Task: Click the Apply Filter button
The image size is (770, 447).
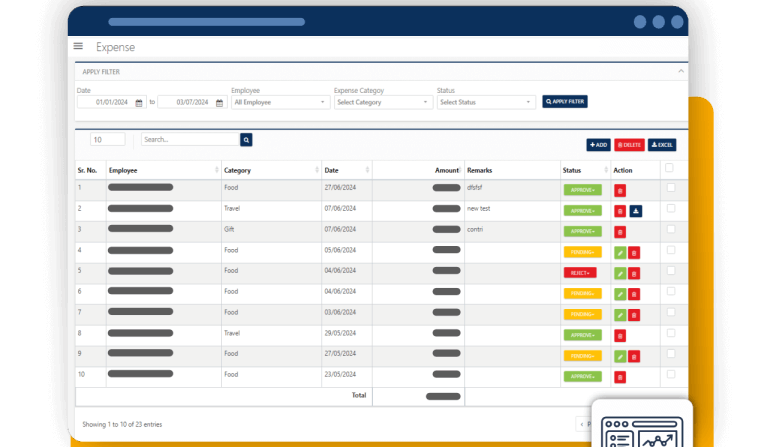Action: [565, 102]
